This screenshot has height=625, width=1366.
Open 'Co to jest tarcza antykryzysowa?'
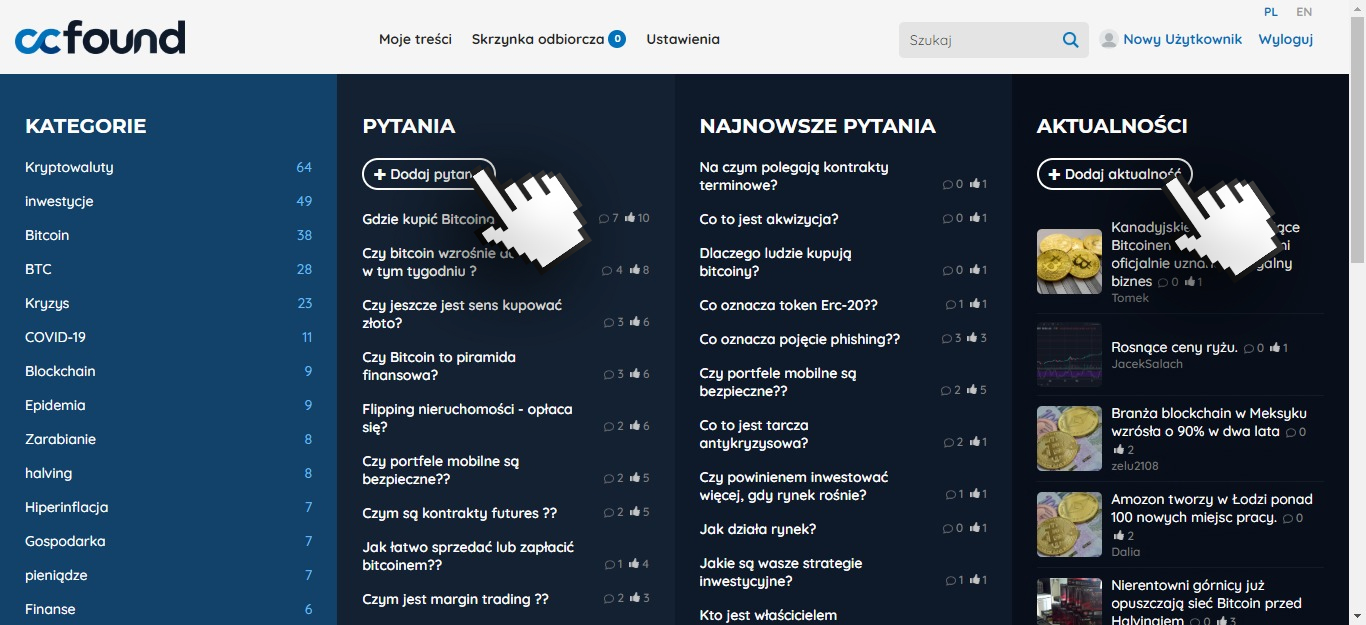pyautogui.click(x=754, y=434)
